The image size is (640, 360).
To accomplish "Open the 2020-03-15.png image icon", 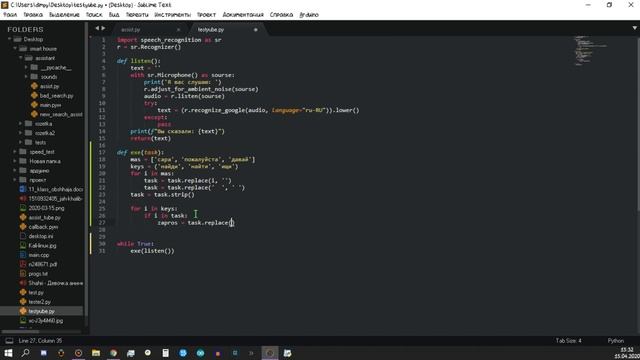I will pyautogui.click(x=23, y=208).
